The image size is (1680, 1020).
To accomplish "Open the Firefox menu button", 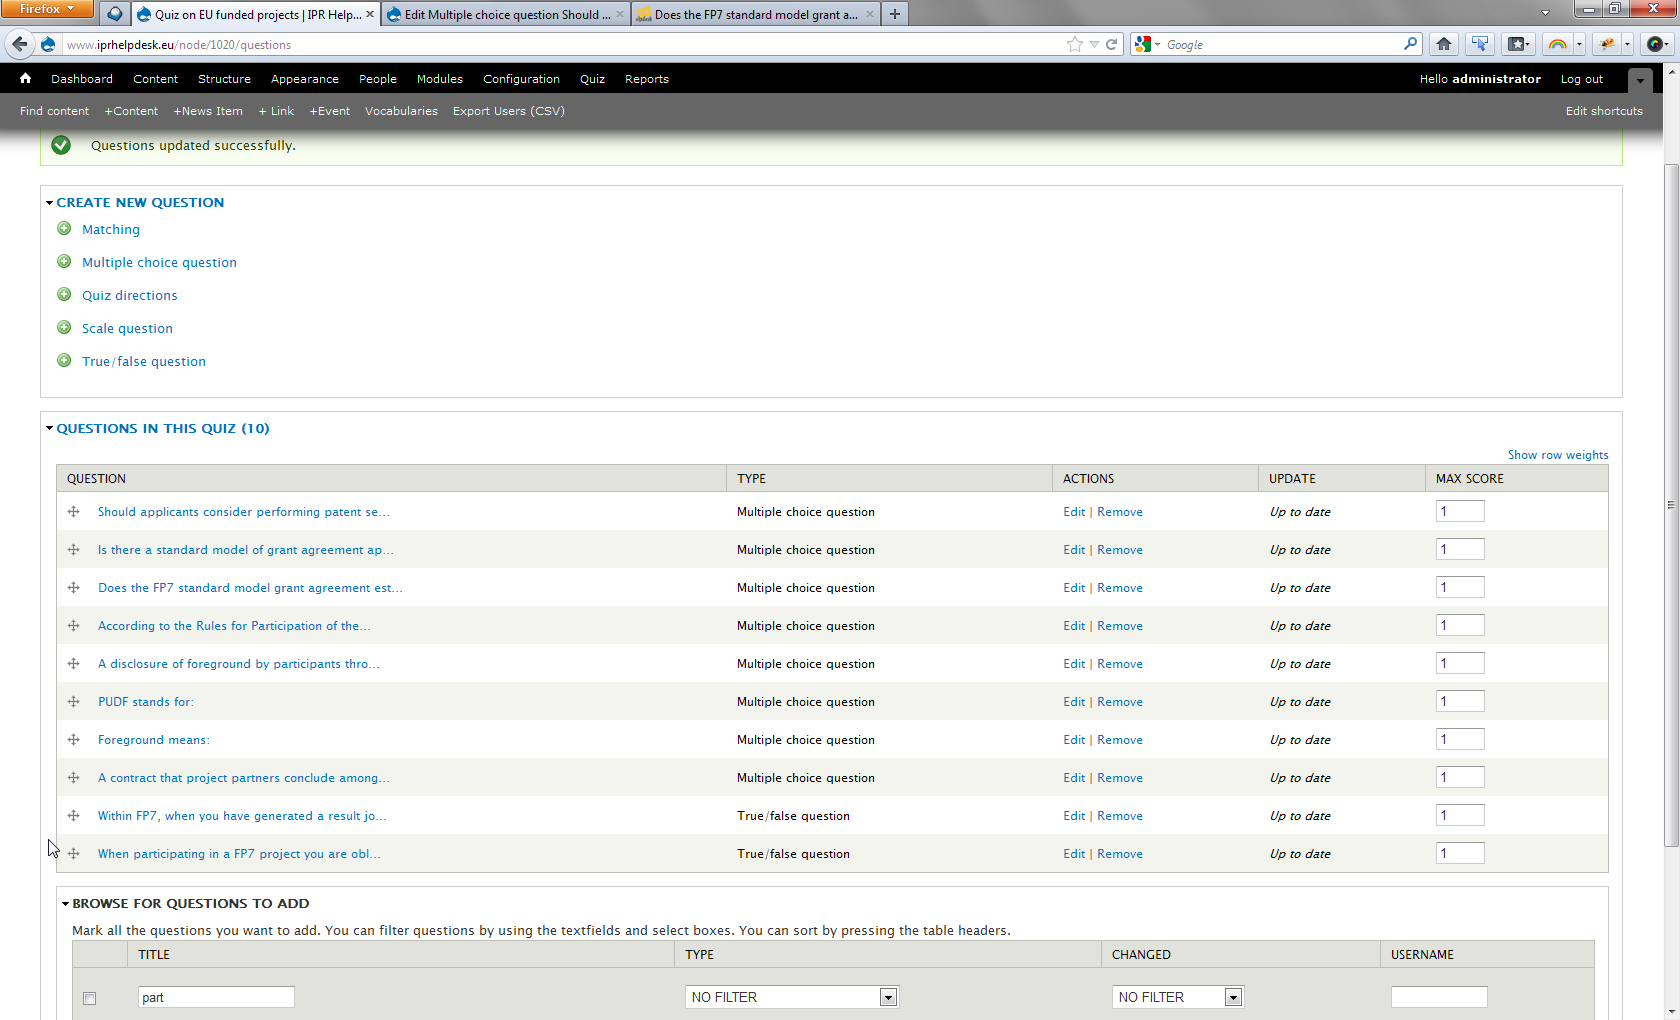I will (46, 9).
